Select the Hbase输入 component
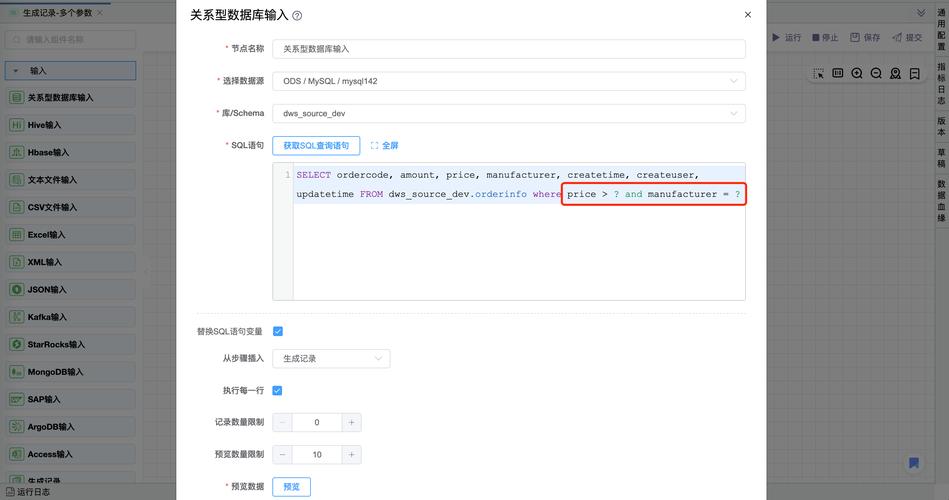 coord(71,153)
